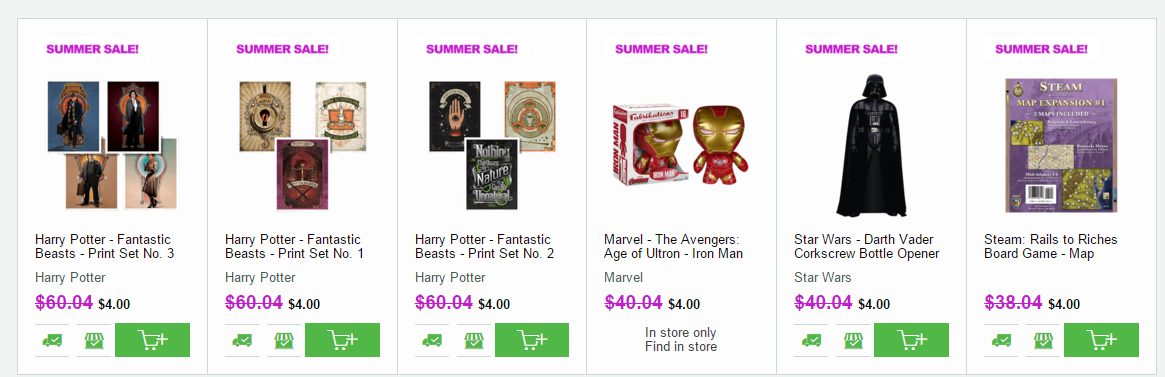
Task: Click store pickup icon for Steam board game
Action: 1043,341
